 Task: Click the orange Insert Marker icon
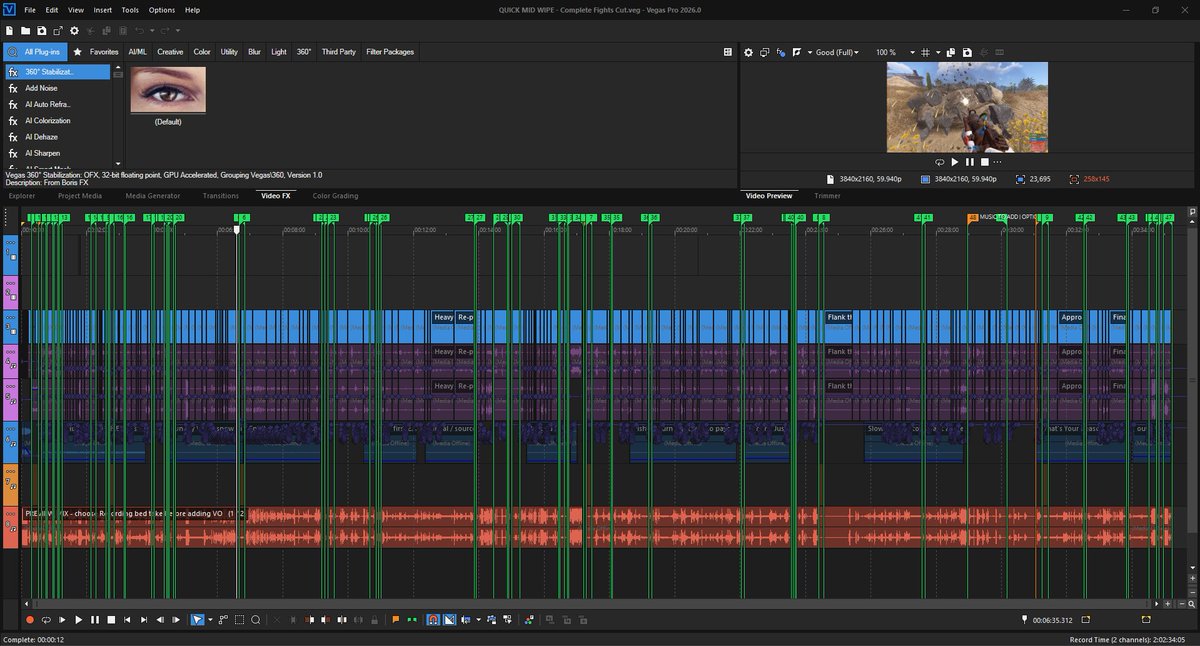coord(395,620)
